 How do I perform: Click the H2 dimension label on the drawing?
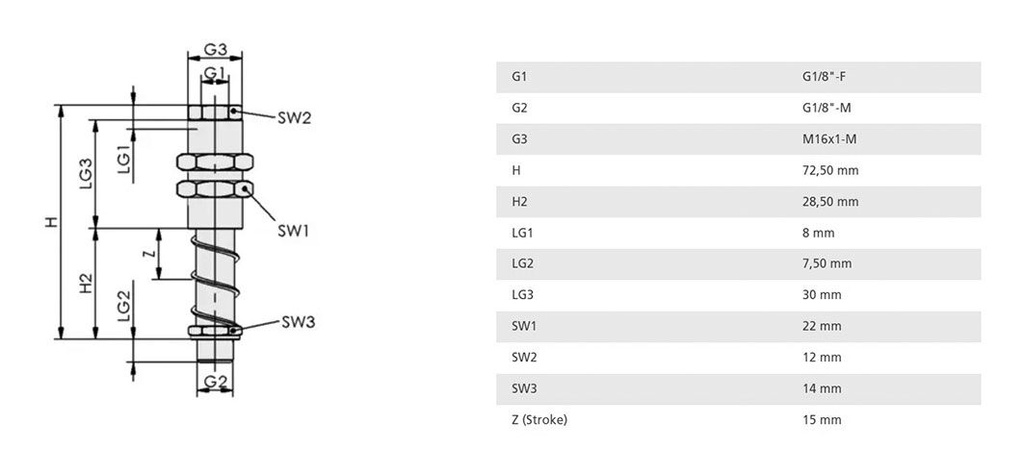pyautogui.click(x=86, y=284)
